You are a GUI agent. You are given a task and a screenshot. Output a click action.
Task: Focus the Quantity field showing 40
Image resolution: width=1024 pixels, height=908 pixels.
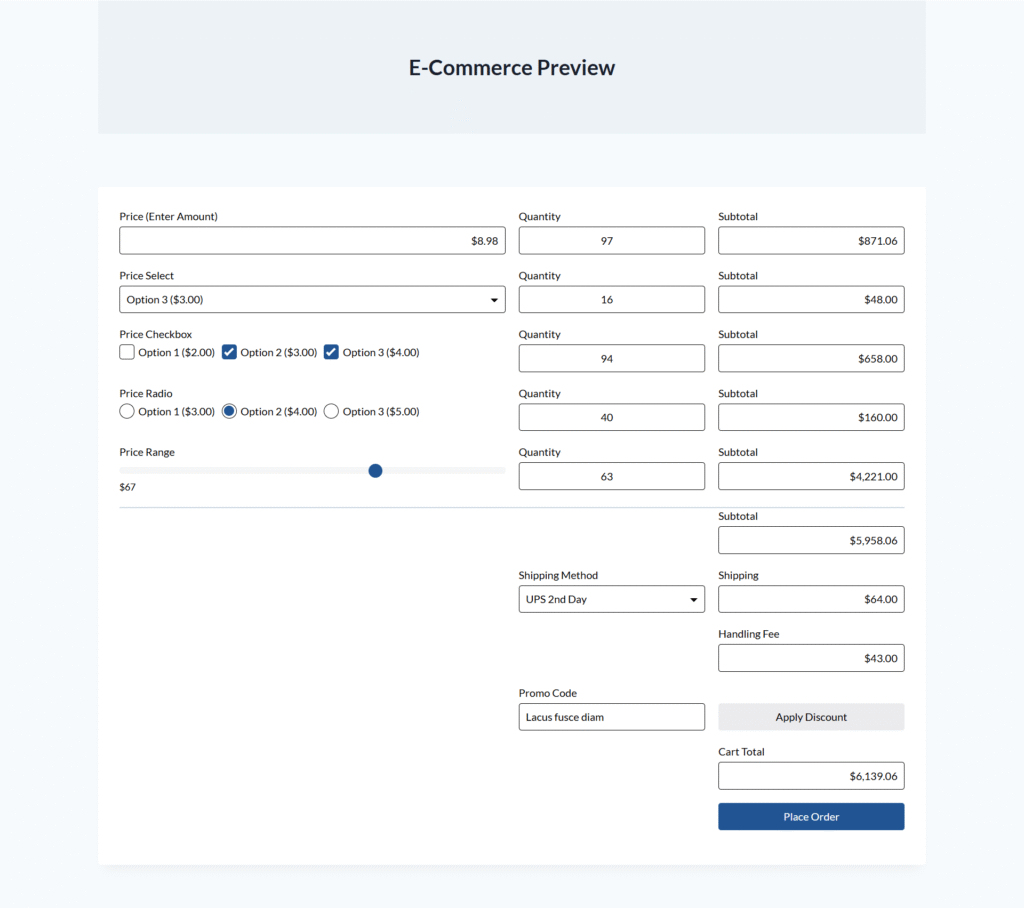611,417
